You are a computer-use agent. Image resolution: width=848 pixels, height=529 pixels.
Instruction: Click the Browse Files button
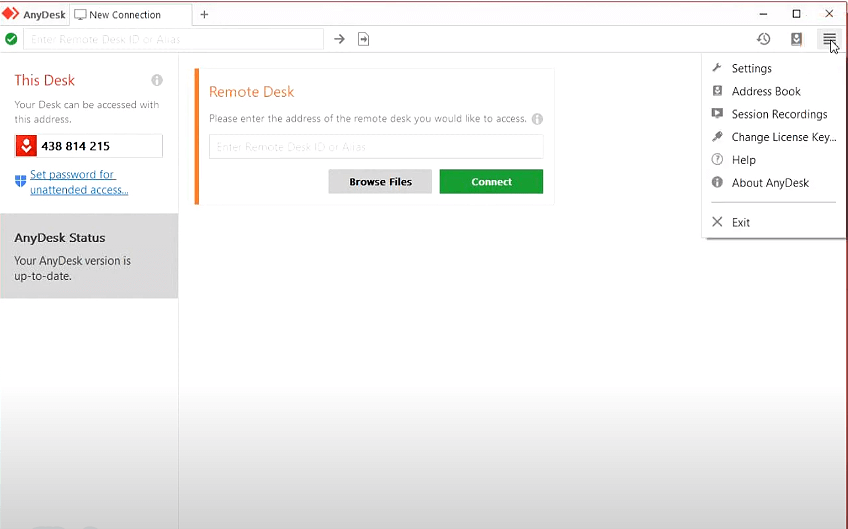point(380,182)
